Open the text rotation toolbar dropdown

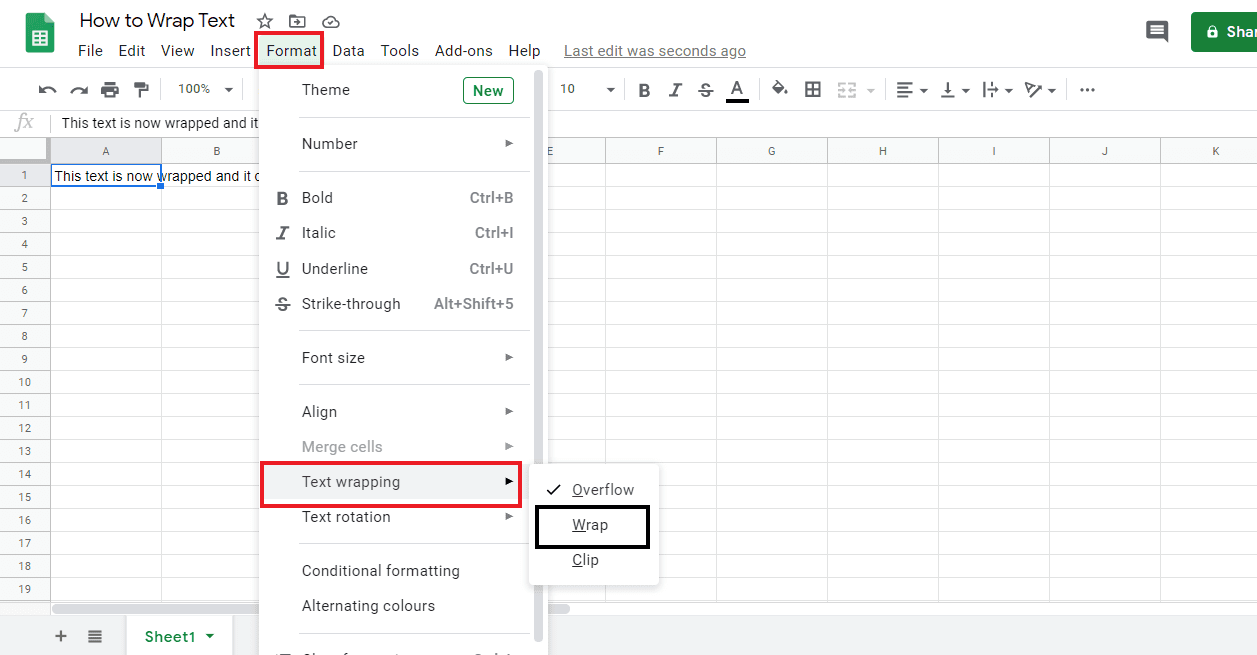pyautogui.click(x=1040, y=90)
